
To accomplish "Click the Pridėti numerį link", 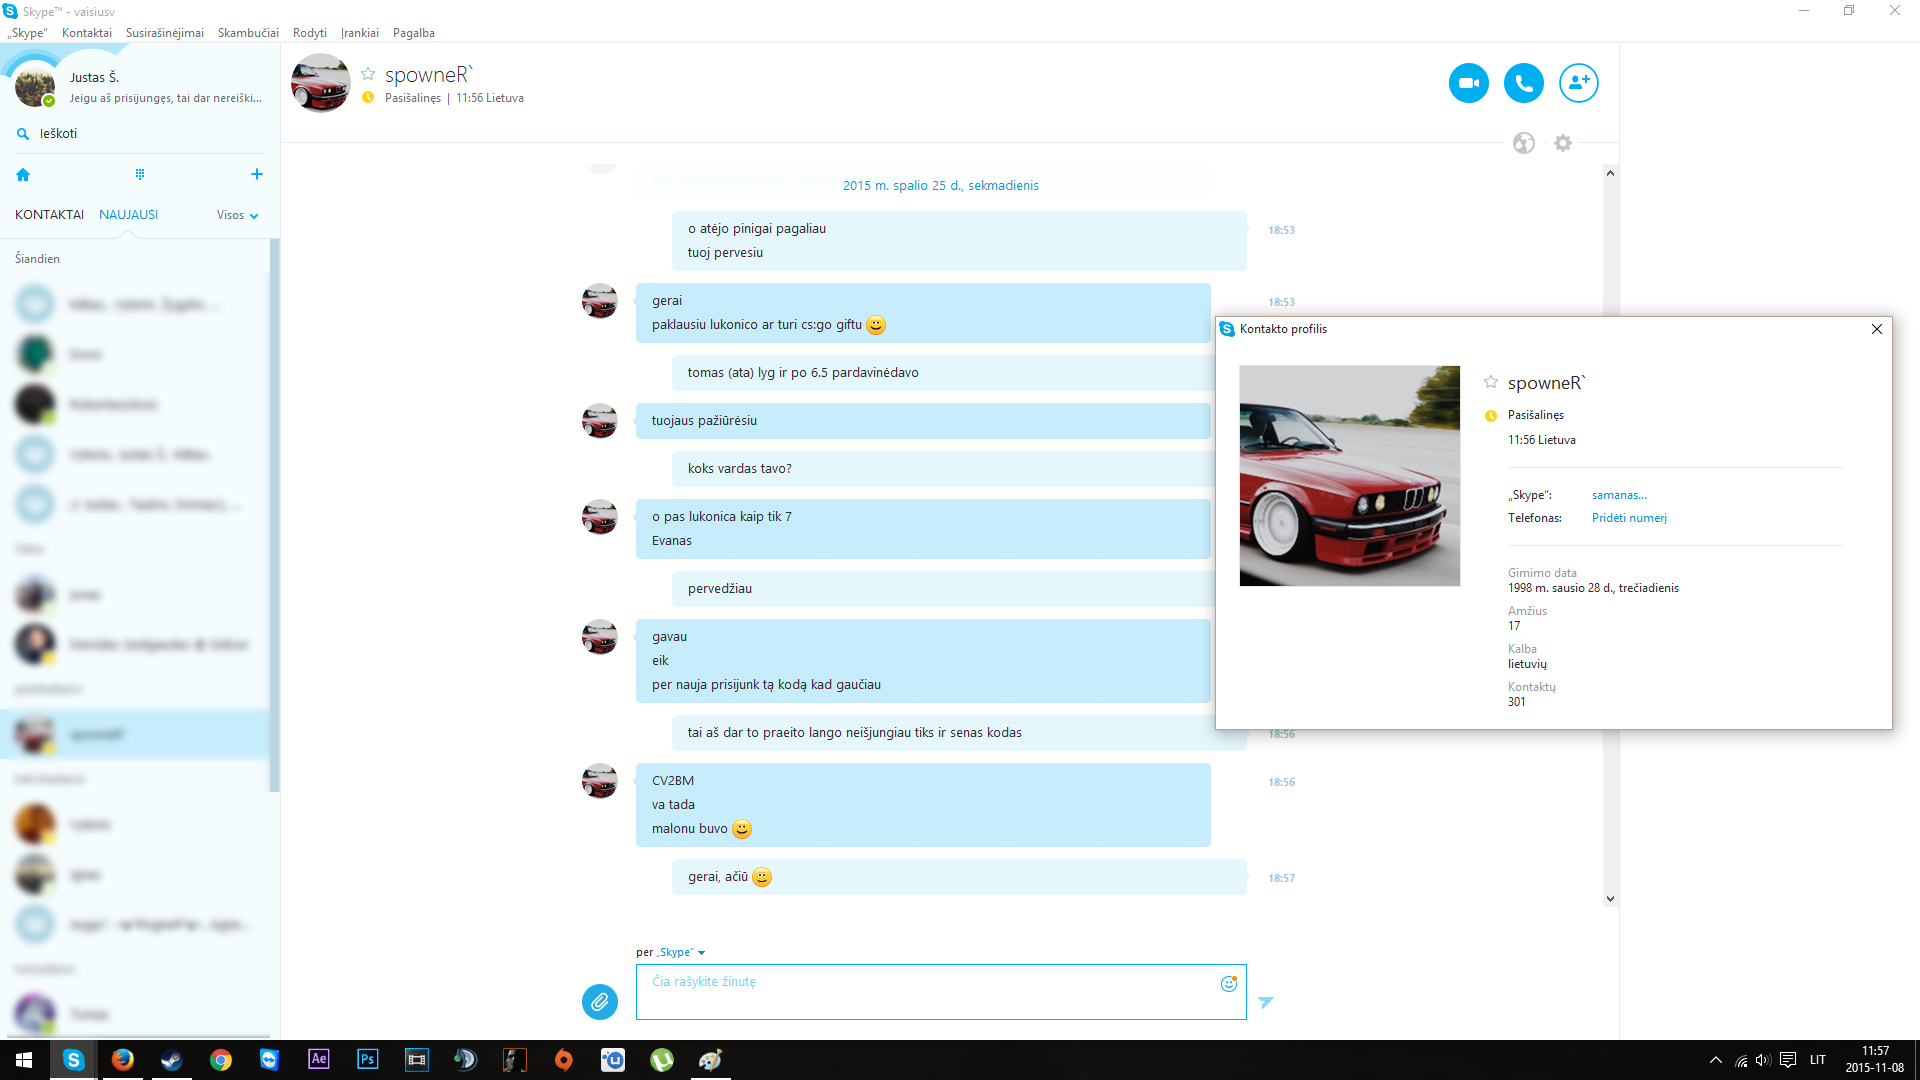I will pyautogui.click(x=1629, y=518).
